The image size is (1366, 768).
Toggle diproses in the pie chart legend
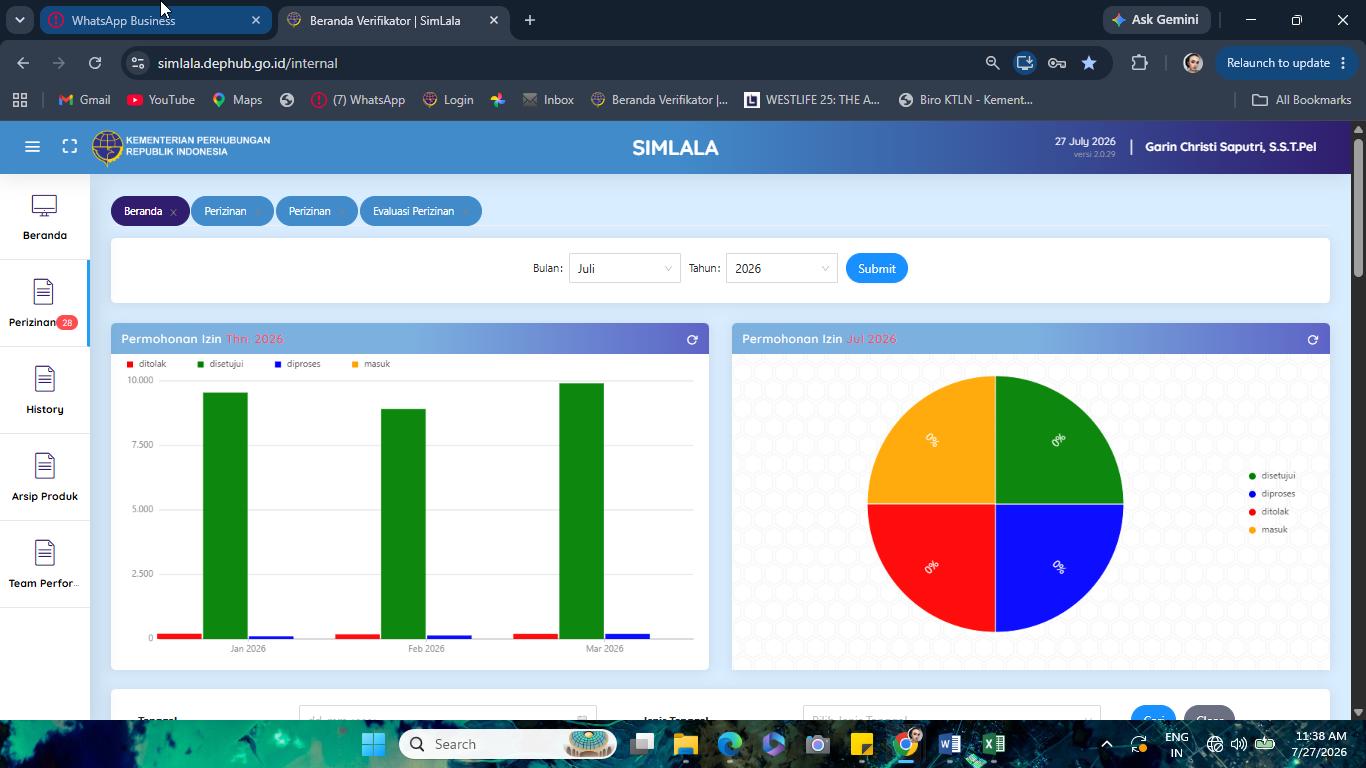pos(1272,494)
